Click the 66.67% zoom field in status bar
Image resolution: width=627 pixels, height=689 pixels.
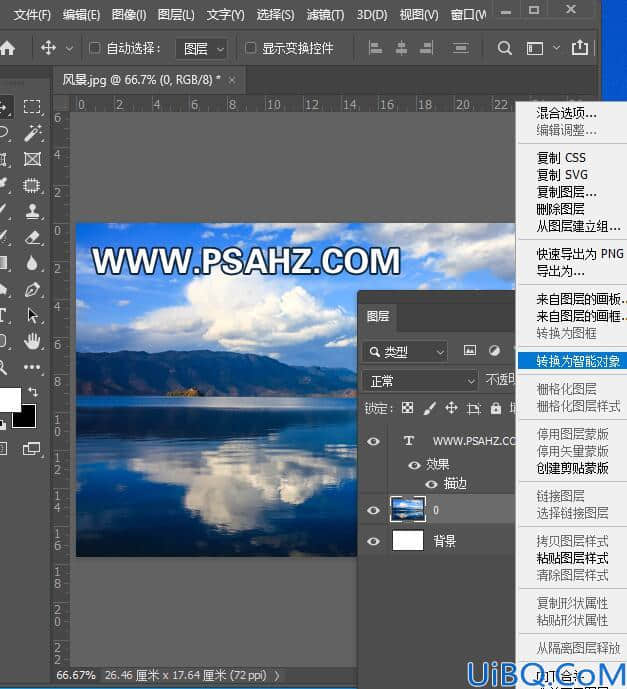[76, 675]
